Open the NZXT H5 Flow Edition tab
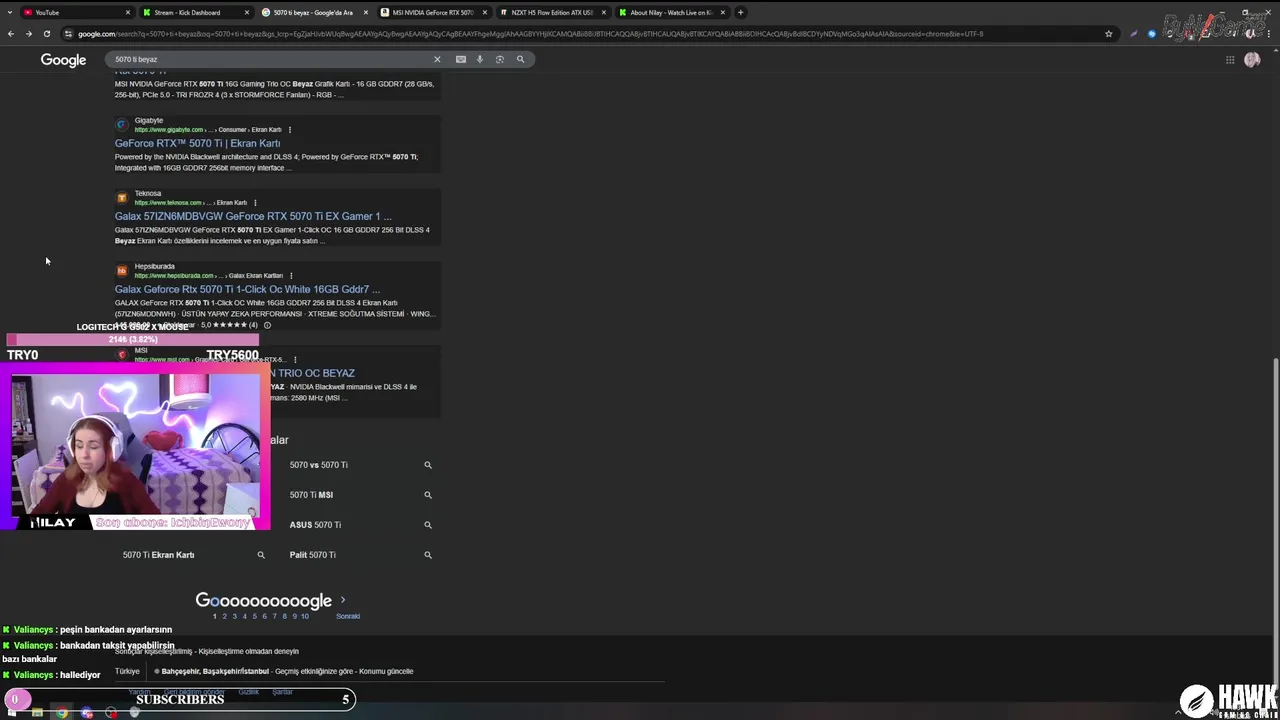The width and height of the screenshot is (1280, 720). [551, 12]
